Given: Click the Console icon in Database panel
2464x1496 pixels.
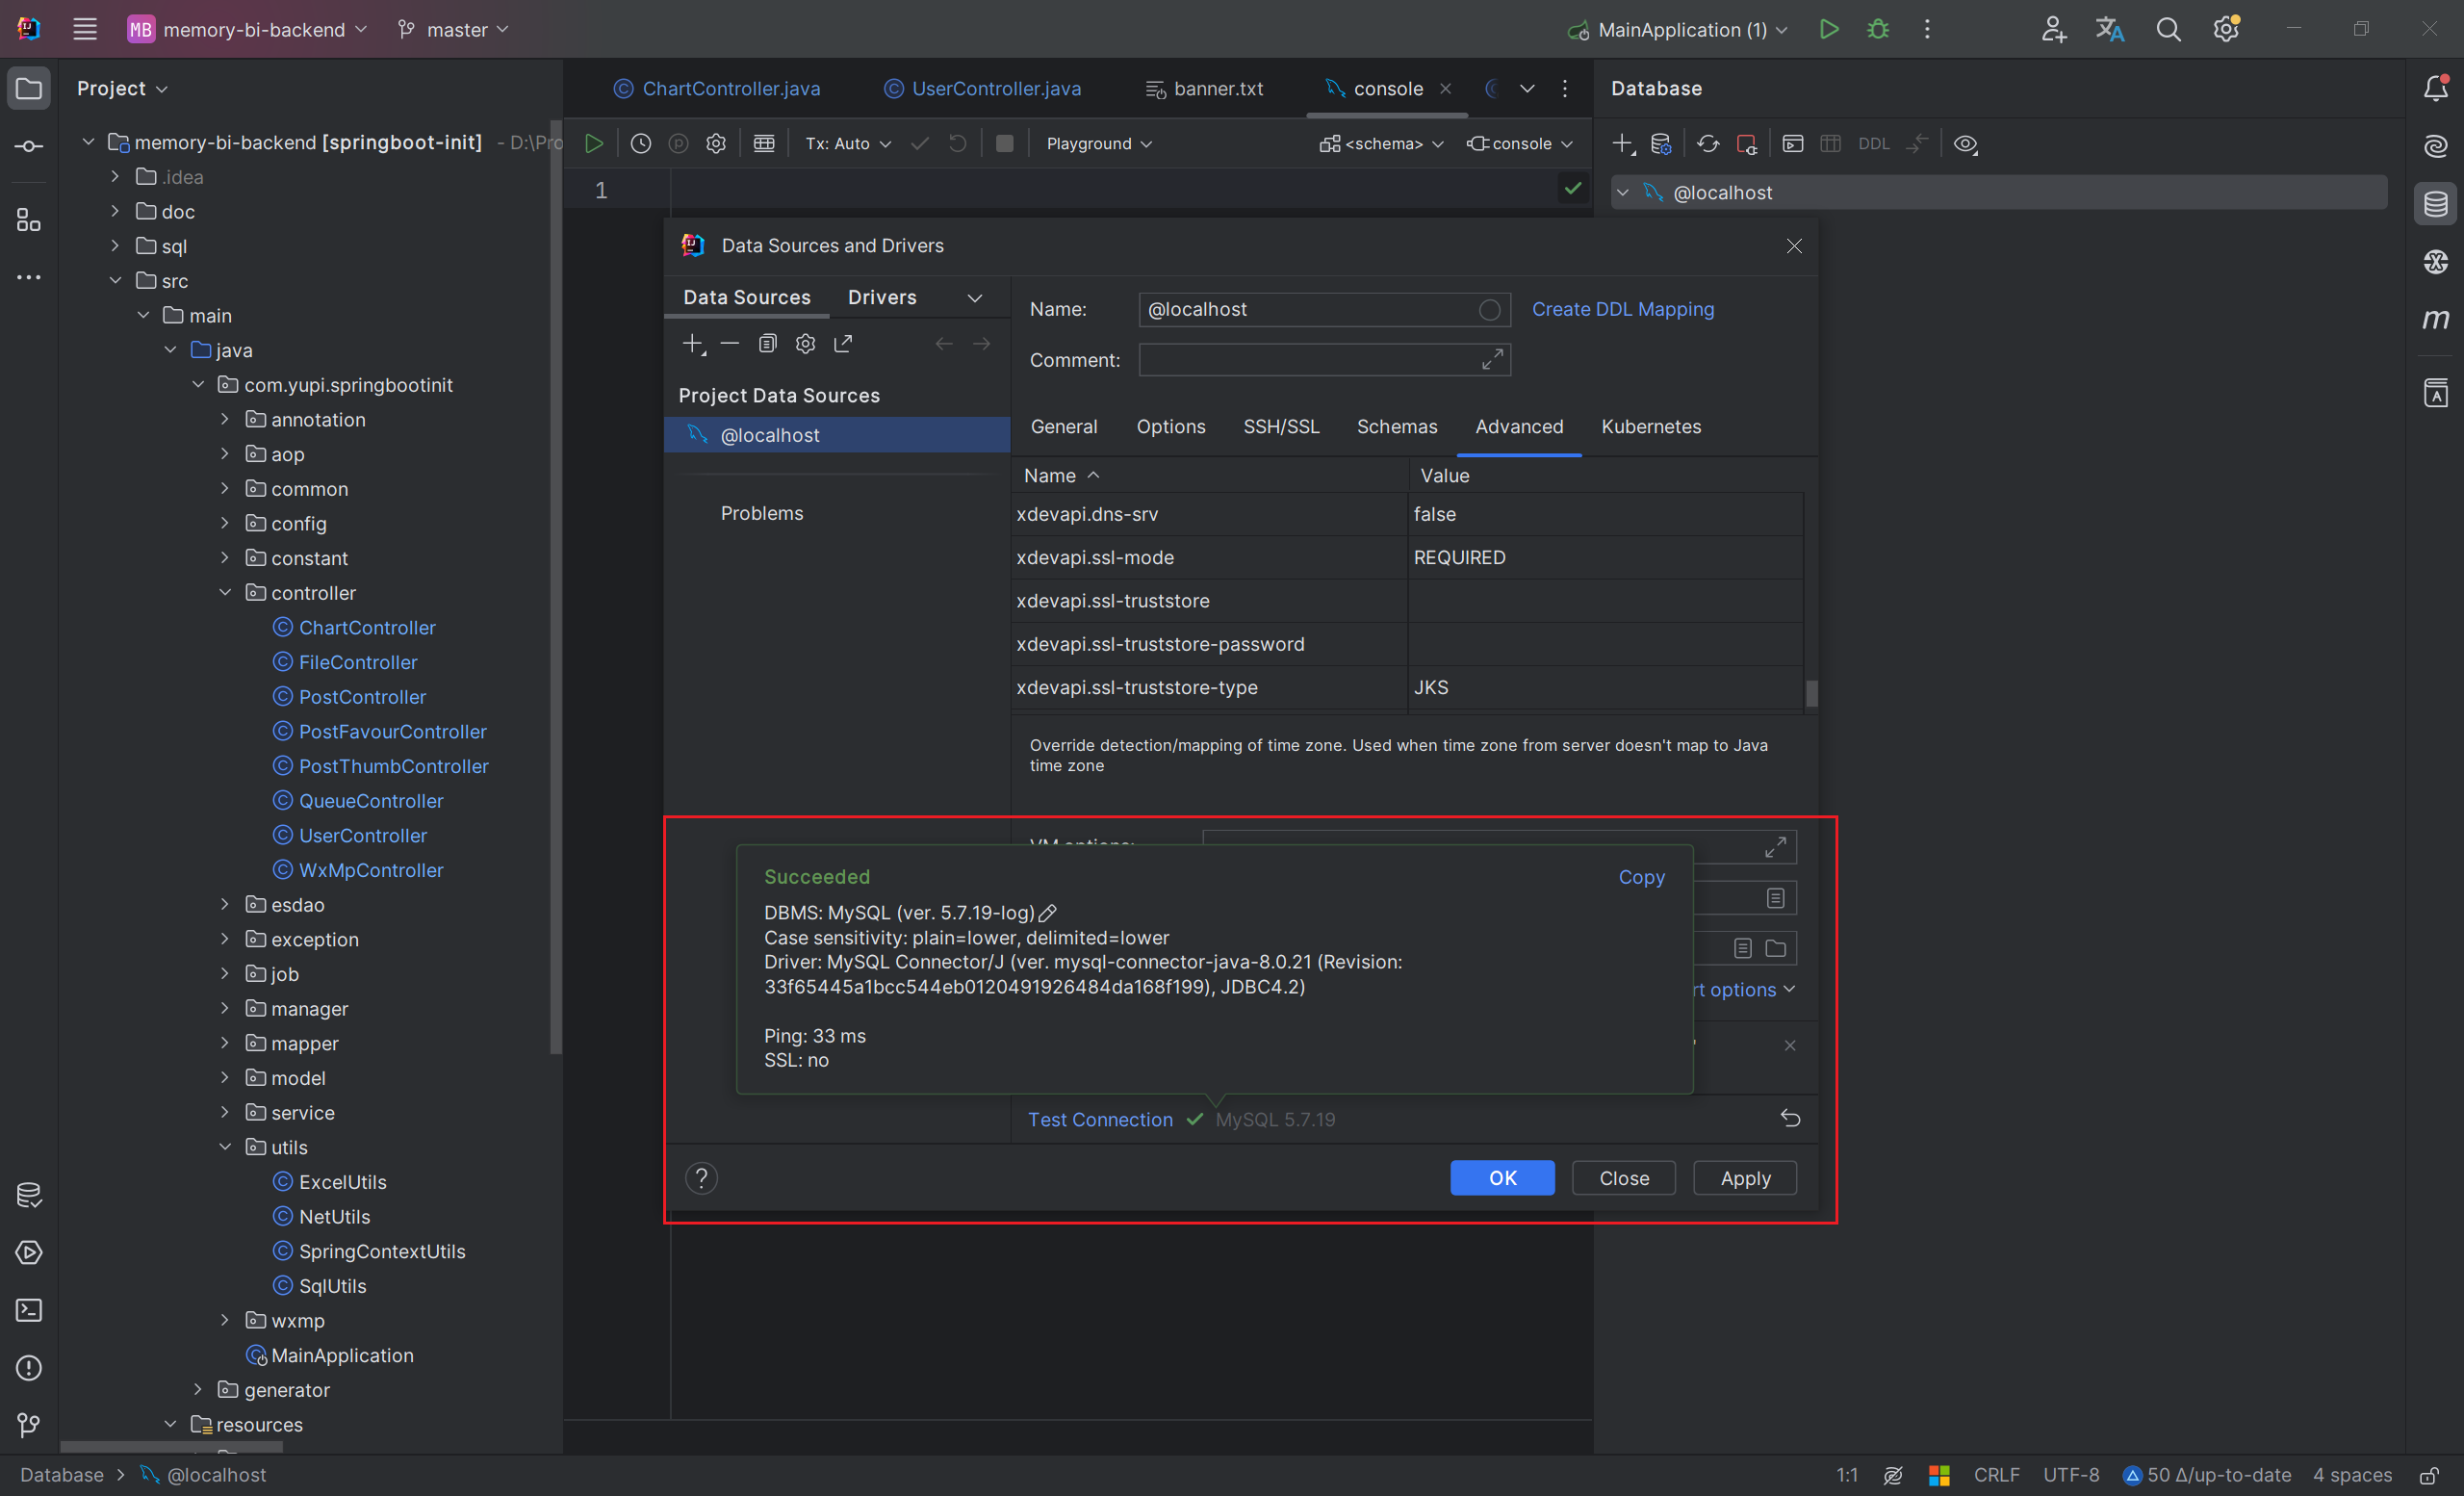Looking at the screenshot, I should 1791,141.
